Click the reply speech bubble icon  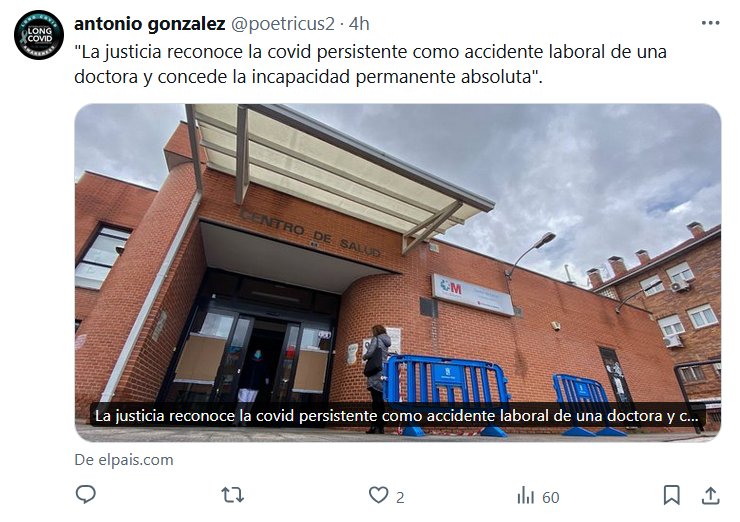[86, 495]
